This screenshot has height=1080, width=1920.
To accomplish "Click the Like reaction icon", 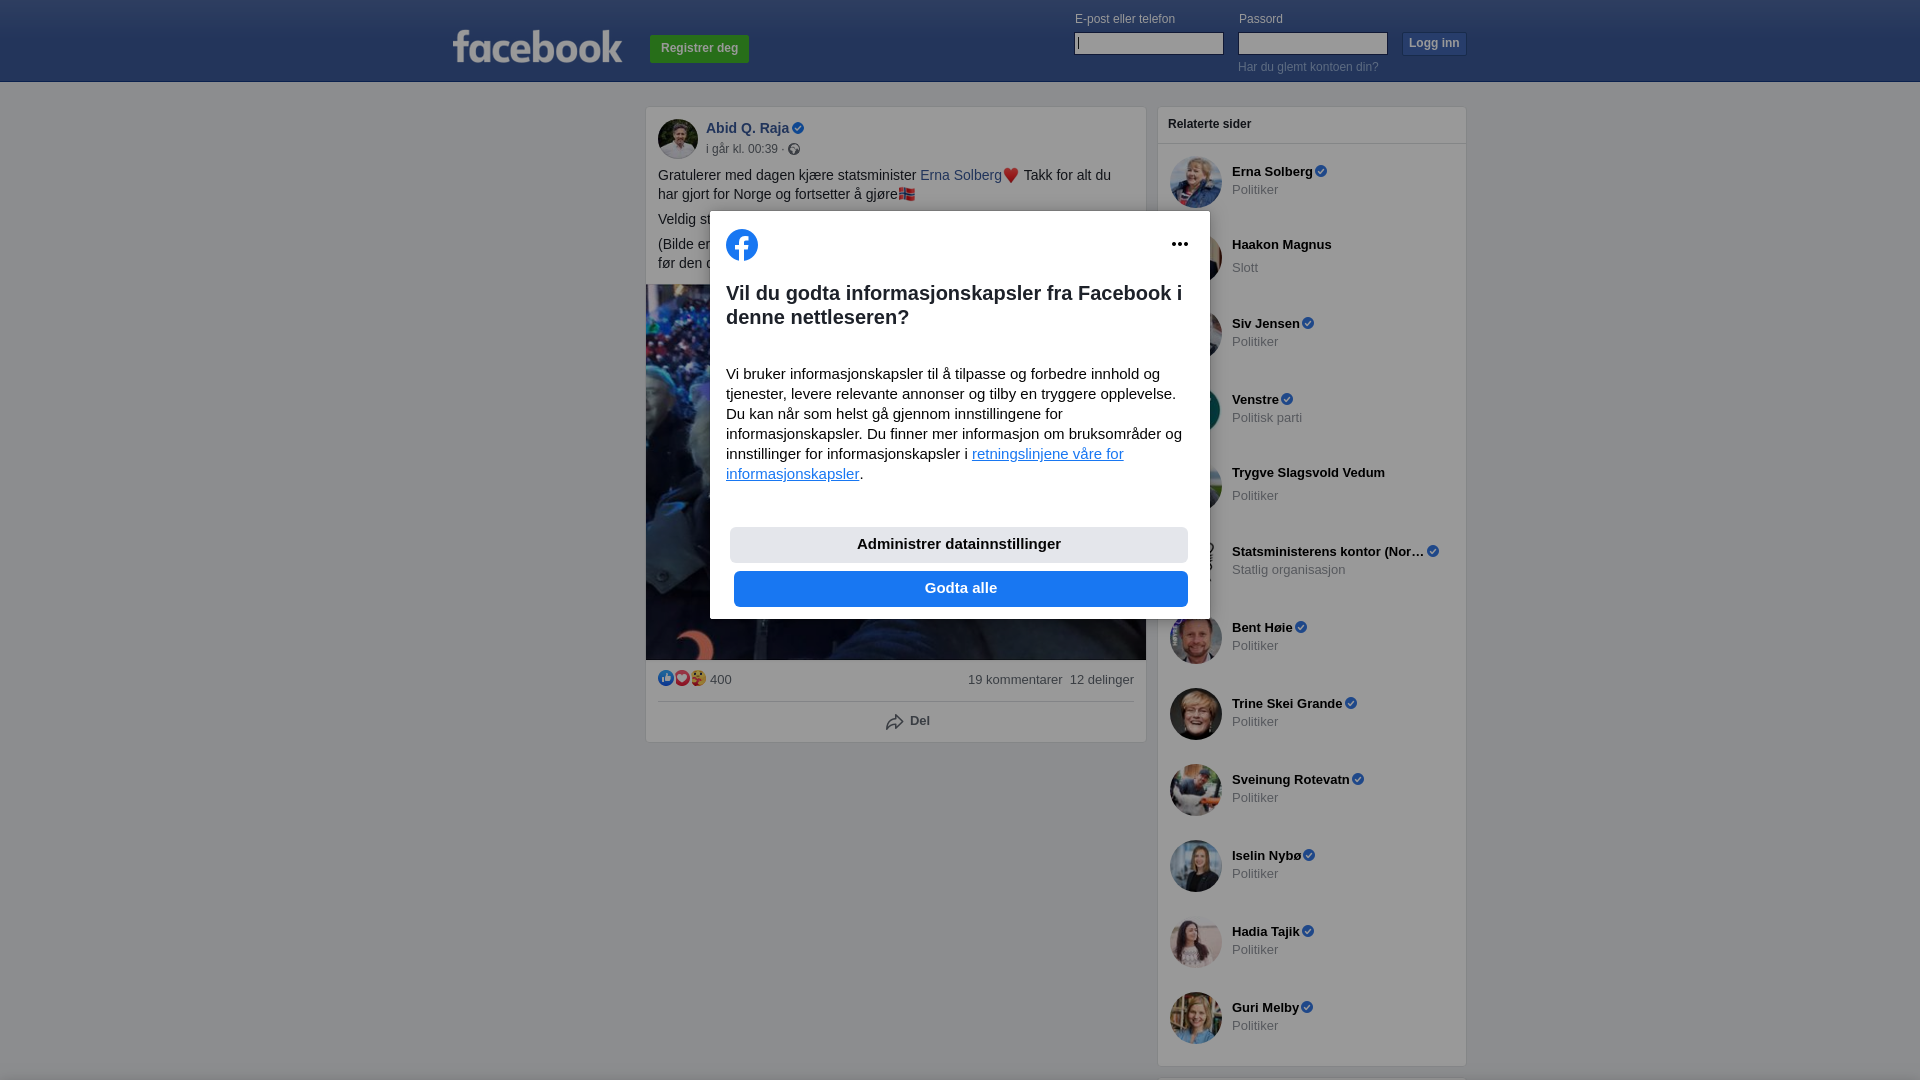I will [666, 678].
